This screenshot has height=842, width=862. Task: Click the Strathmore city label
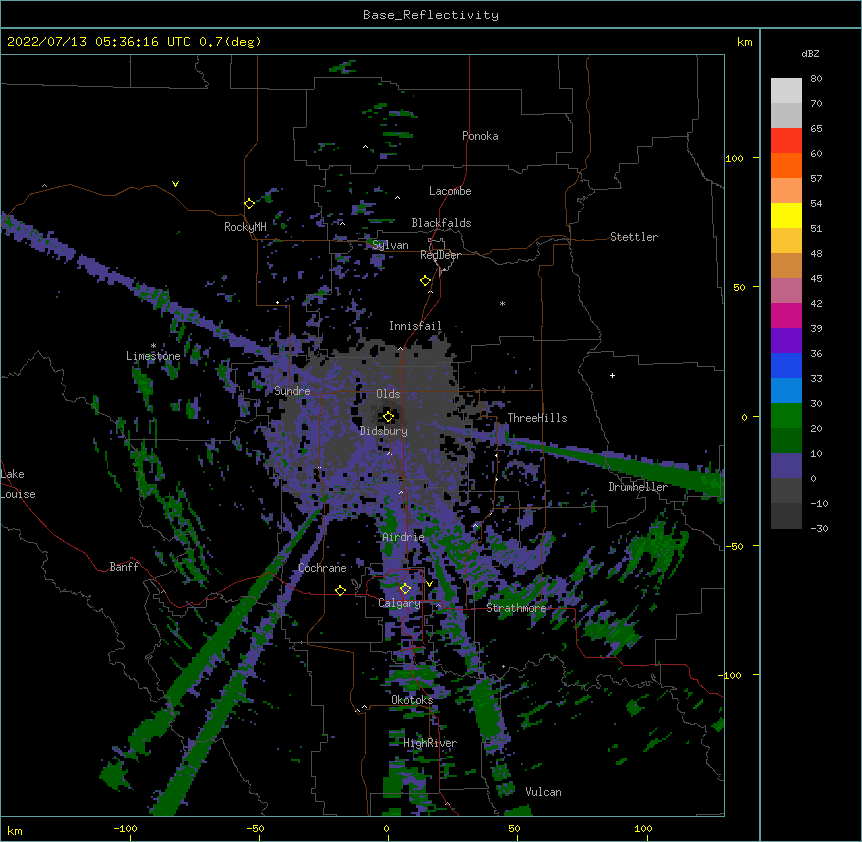(516, 608)
